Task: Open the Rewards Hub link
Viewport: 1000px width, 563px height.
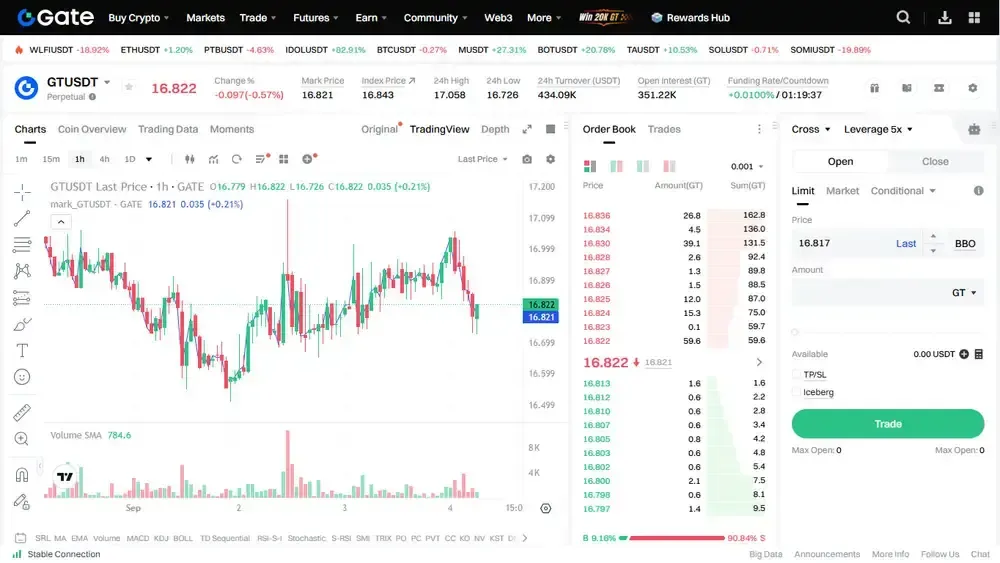Action: [x=691, y=18]
